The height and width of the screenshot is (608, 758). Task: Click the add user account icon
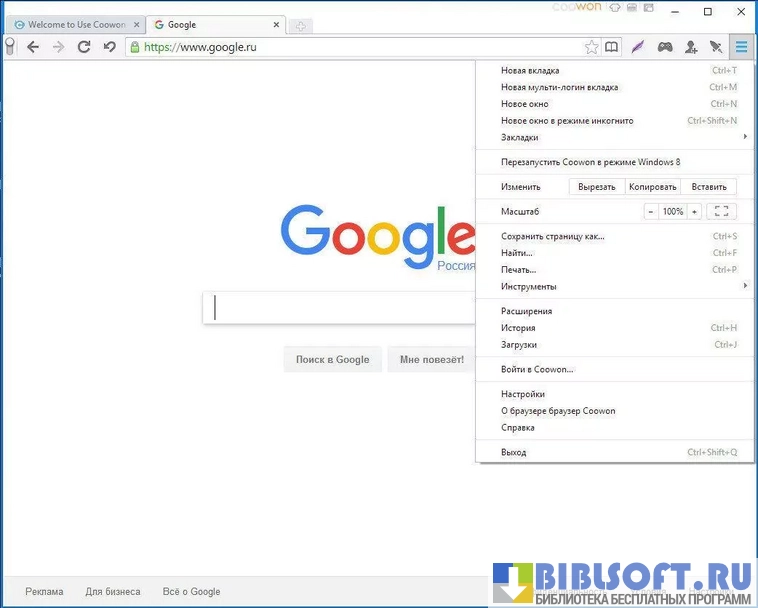690,47
